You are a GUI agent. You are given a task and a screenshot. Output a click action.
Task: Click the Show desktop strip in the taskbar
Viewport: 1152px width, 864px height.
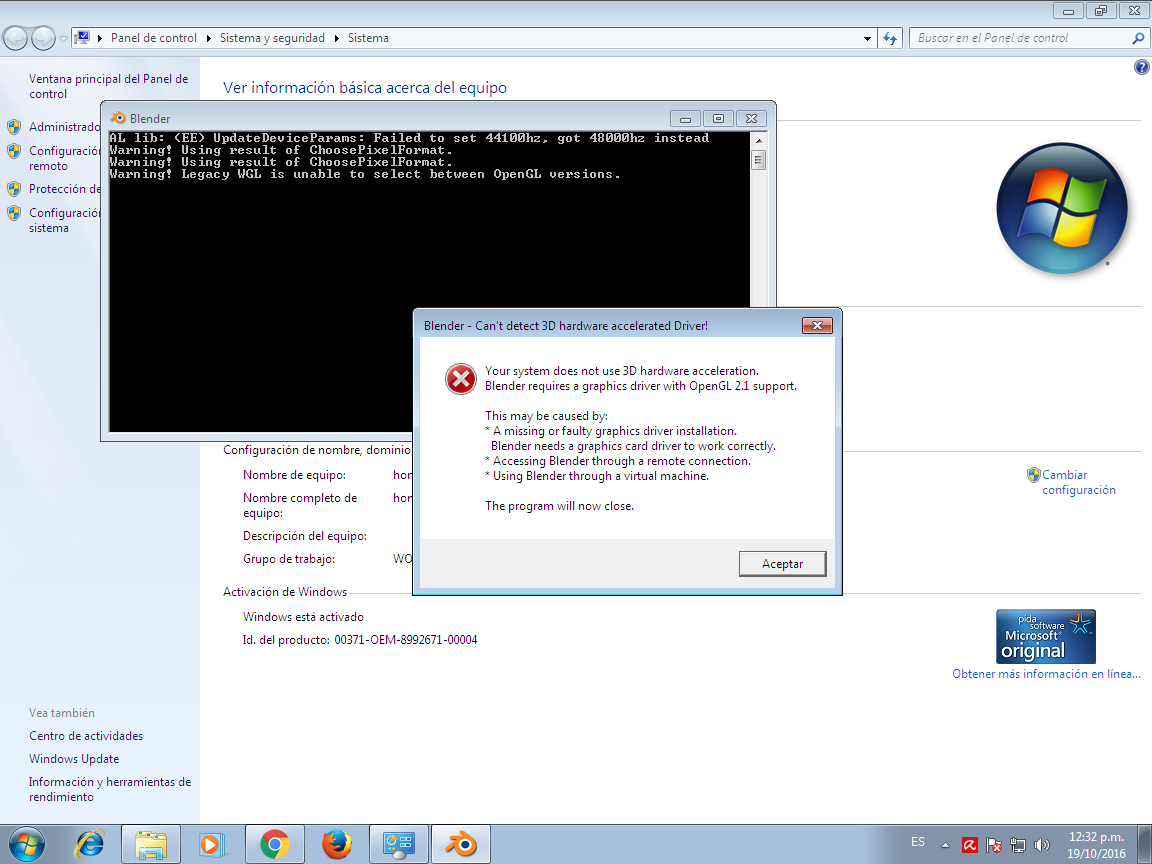click(x=1145, y=844)
